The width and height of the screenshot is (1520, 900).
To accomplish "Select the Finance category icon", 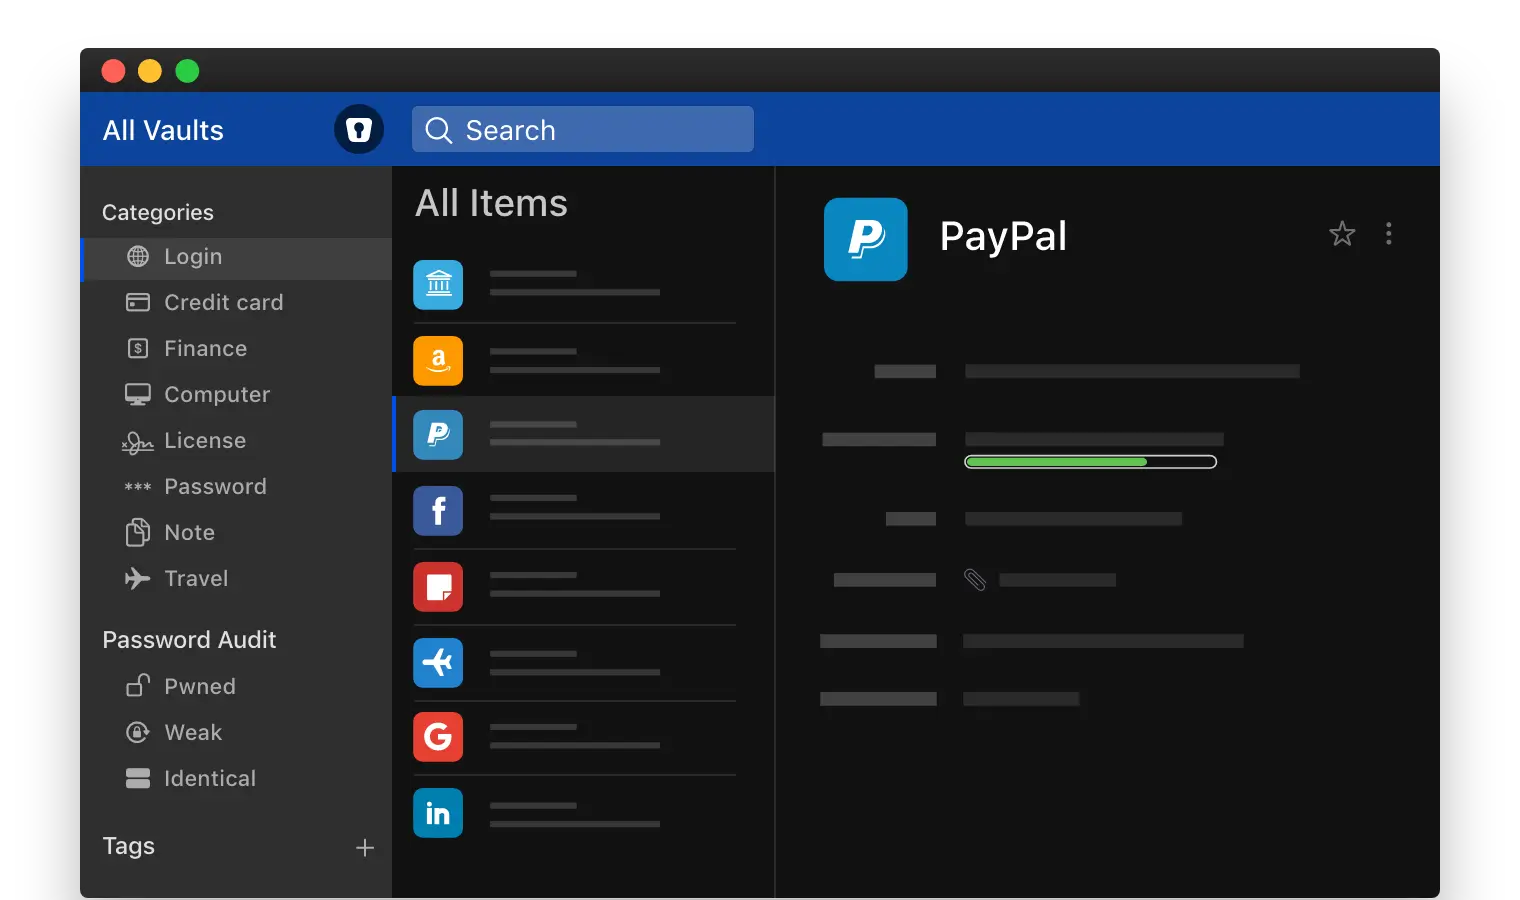I will (x=138, y=348).
